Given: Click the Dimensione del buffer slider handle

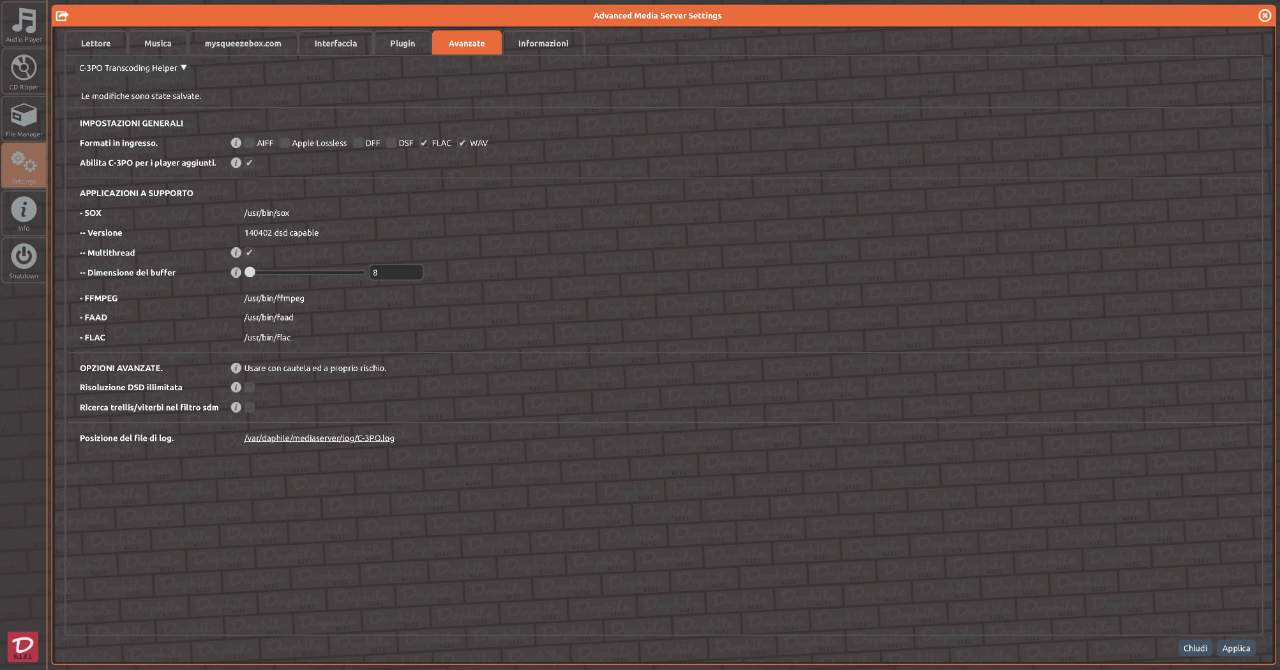Looking at the screenshot, I should pyautogui.click(x=250, y=272).
